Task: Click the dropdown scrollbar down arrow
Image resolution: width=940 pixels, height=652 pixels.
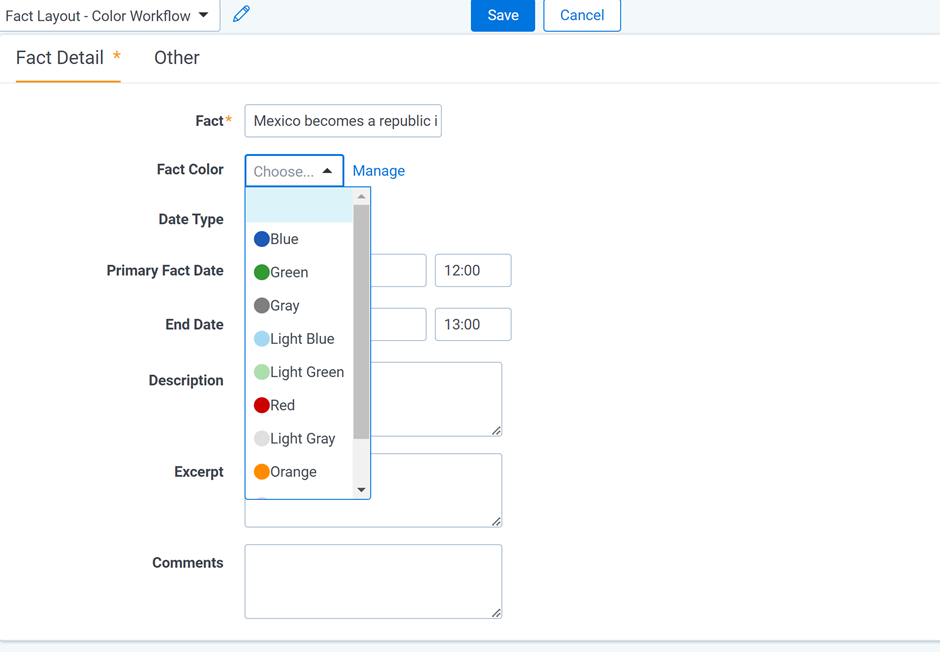Action: (x=361, y=490)
